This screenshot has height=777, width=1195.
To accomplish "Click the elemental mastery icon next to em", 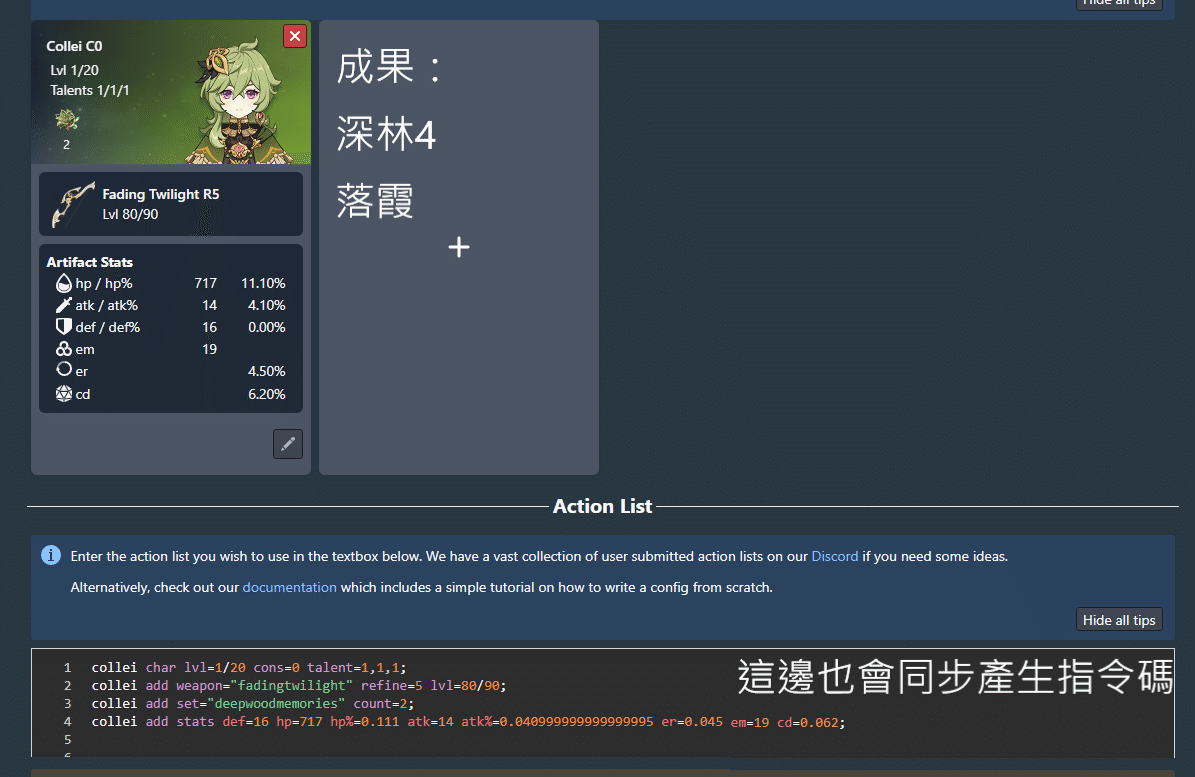I will pos(64,349).
